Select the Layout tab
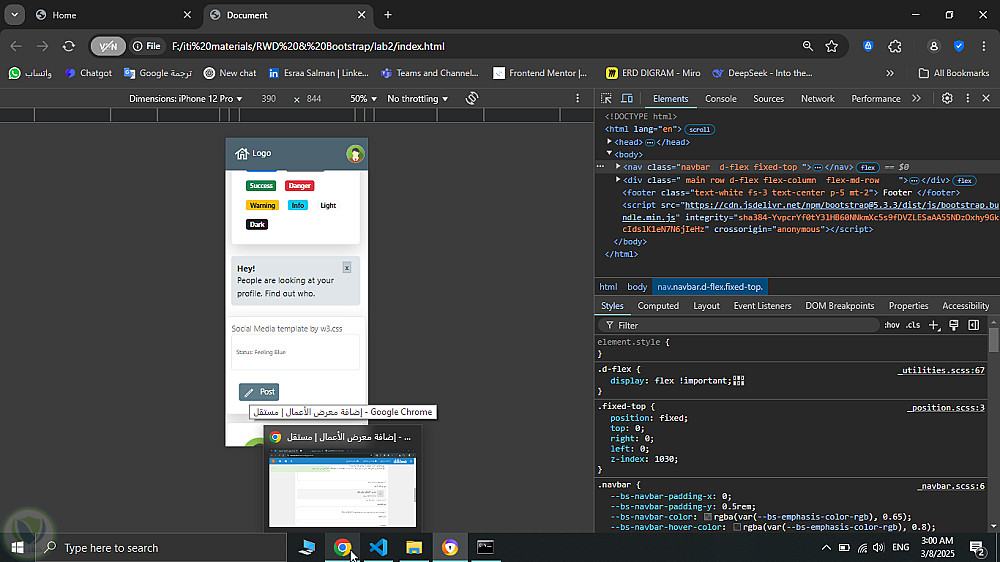 [x=707, y=306]
